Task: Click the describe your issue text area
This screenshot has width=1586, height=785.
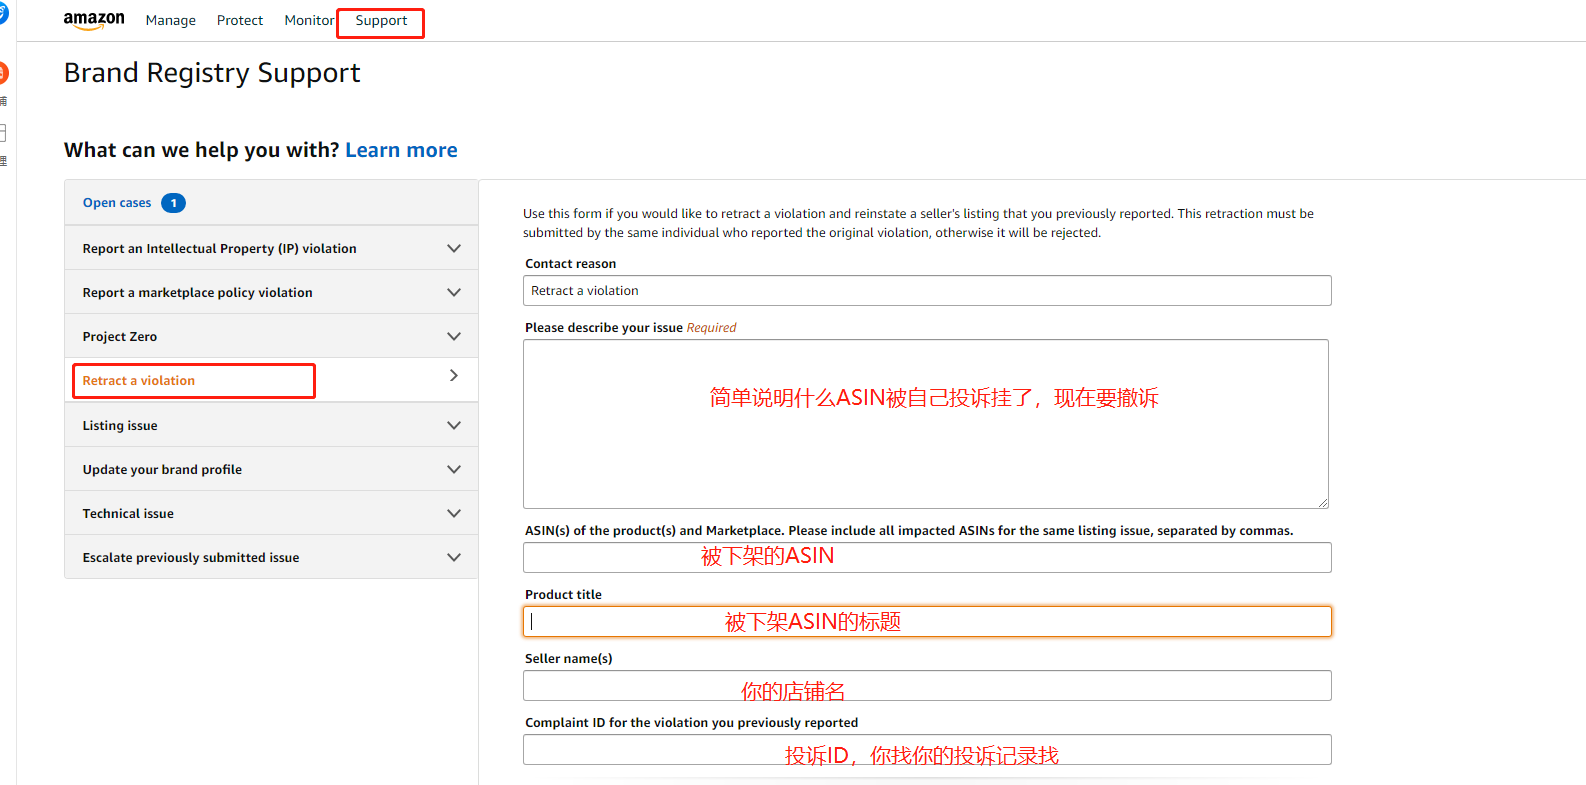Action: 926,424
